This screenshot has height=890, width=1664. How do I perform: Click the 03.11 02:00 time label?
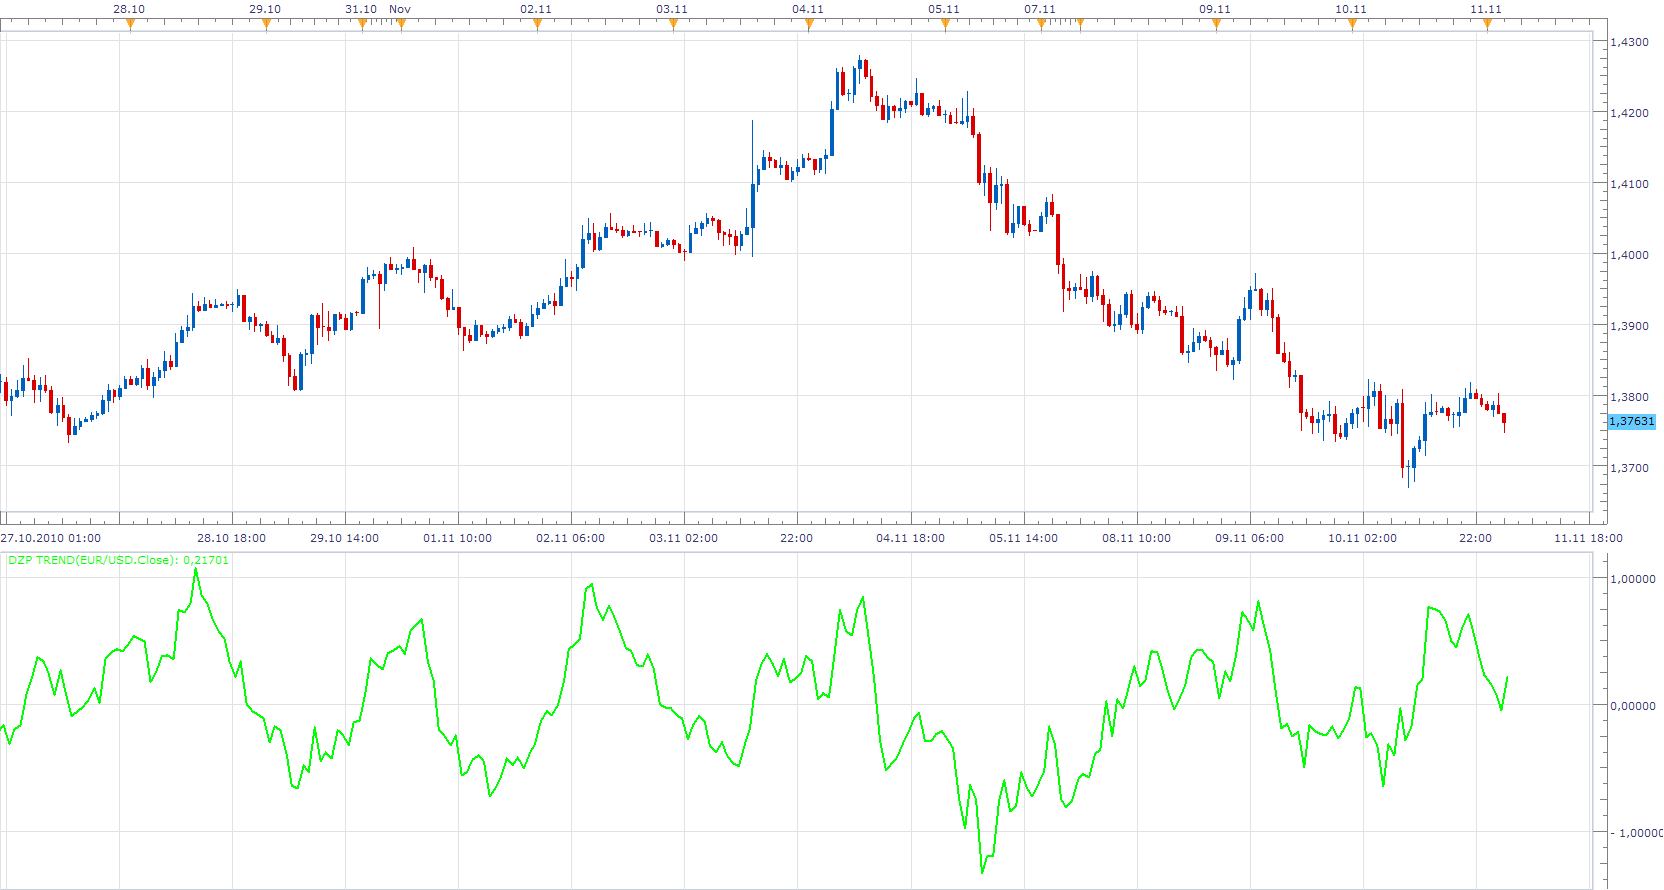(683, 538)
